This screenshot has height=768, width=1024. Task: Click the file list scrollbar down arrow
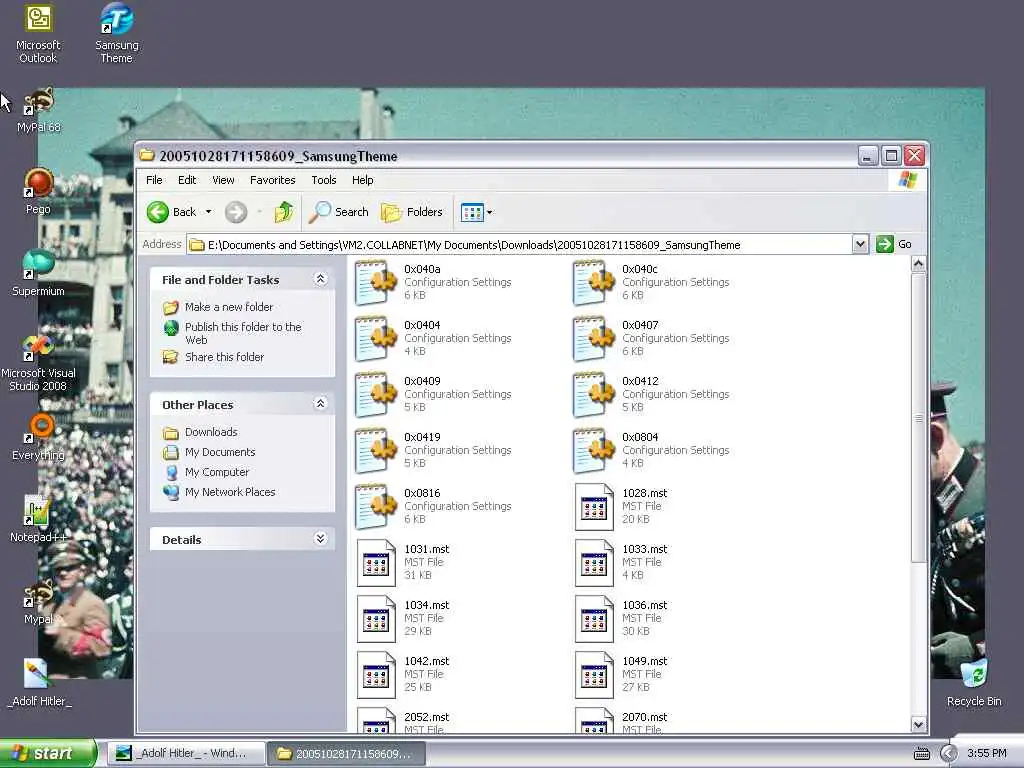(918, 724)
